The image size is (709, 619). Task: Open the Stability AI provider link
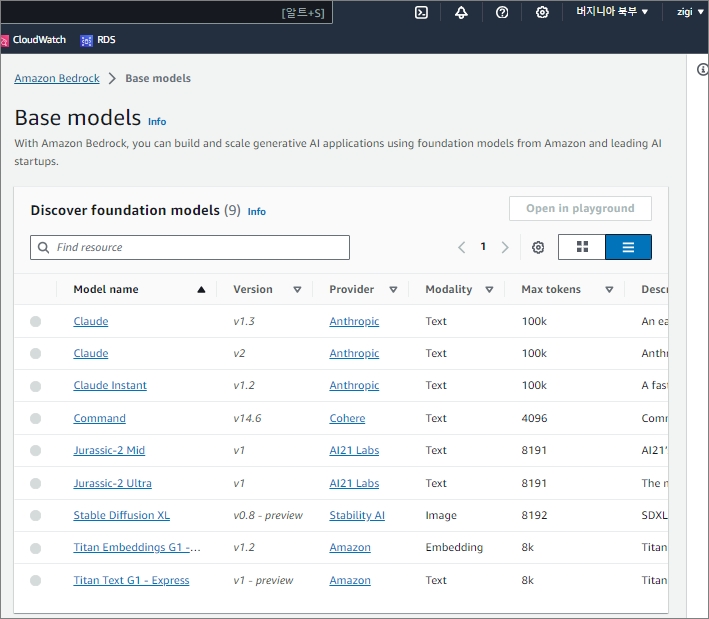(x=357, y=515)
